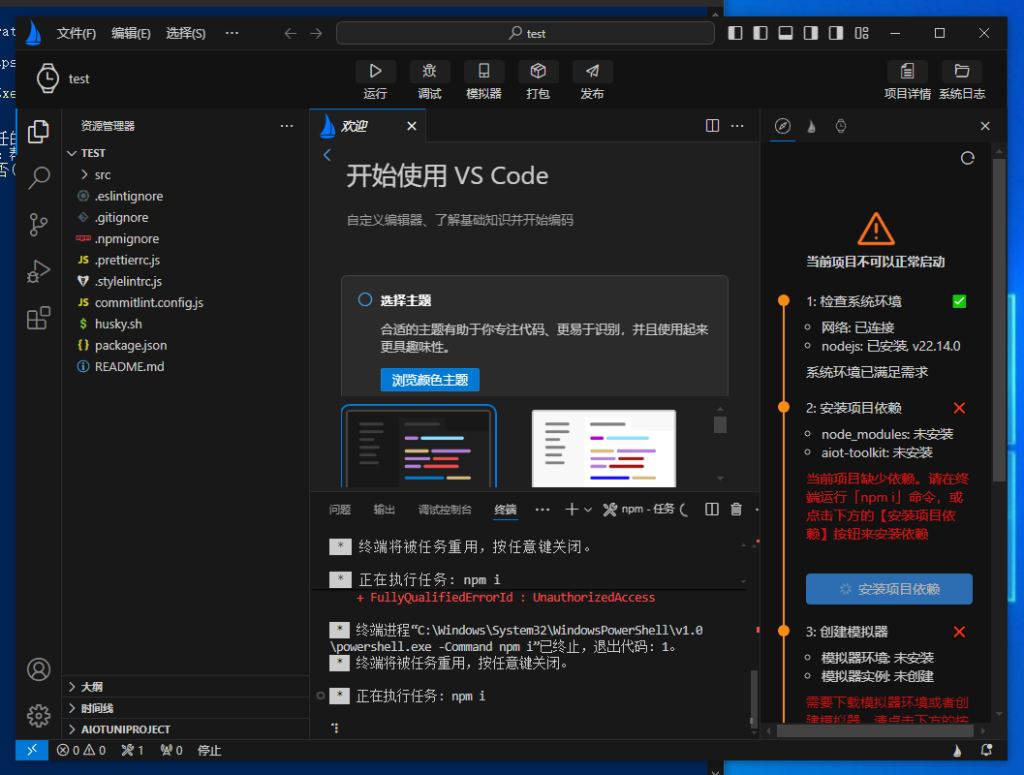
Task: Select the dark theme preview thumbnail
Action: tap(419, 447)
